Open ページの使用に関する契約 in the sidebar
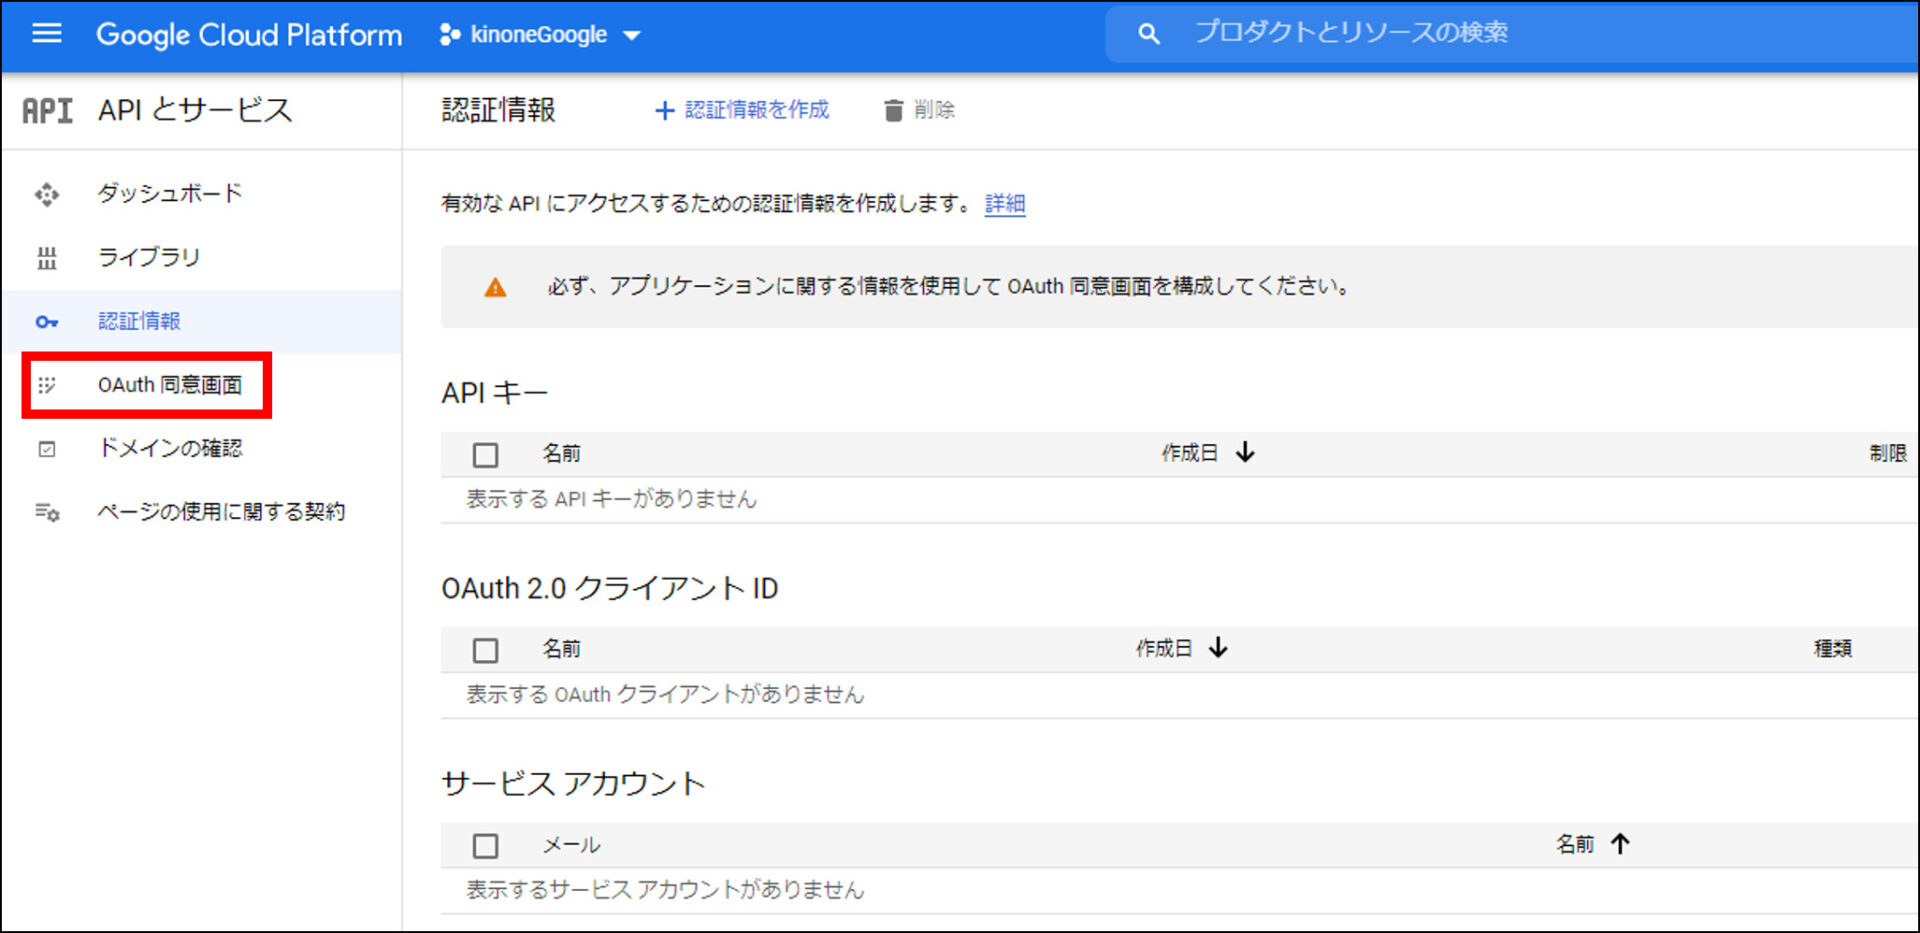The image size is (1920, 933). click(221, 512)
